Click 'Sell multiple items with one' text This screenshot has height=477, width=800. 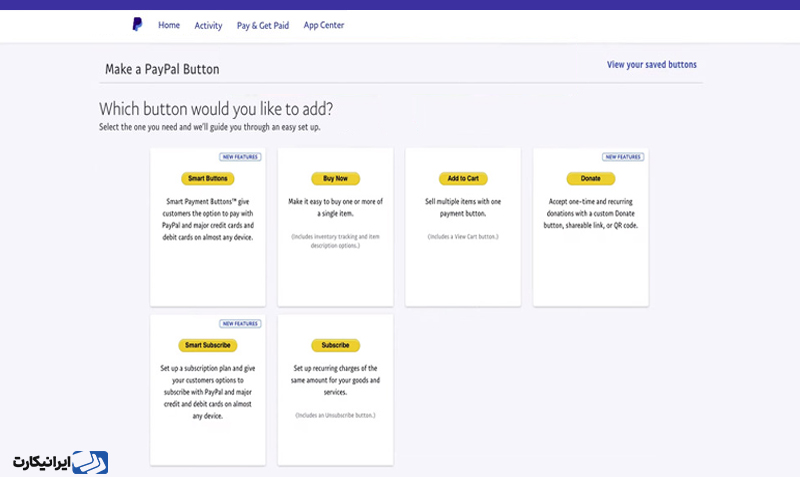(463, 208)
